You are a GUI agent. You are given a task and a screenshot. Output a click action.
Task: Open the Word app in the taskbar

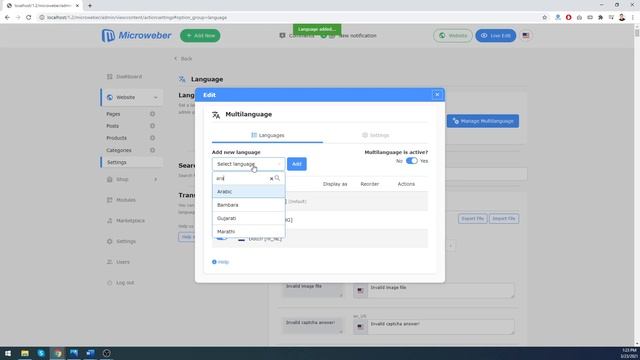(90, 353)
